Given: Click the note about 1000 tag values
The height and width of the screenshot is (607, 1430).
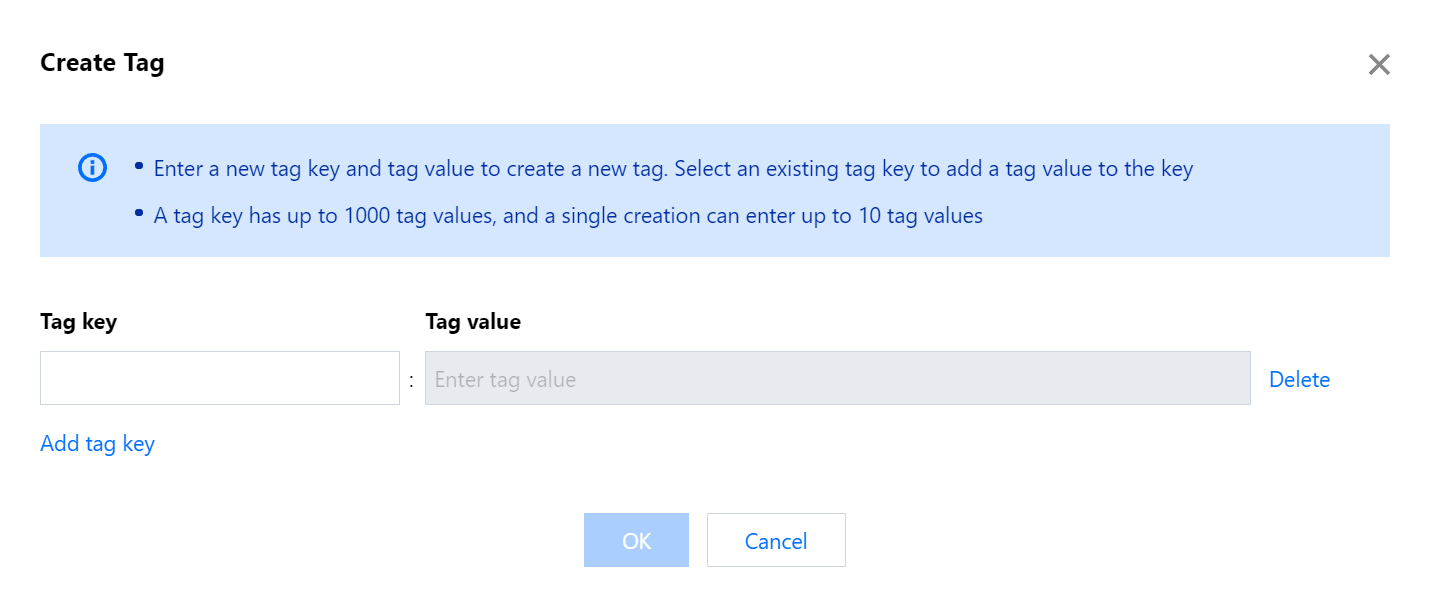Looking at the screenshot, I should click(x=568, y=215).
